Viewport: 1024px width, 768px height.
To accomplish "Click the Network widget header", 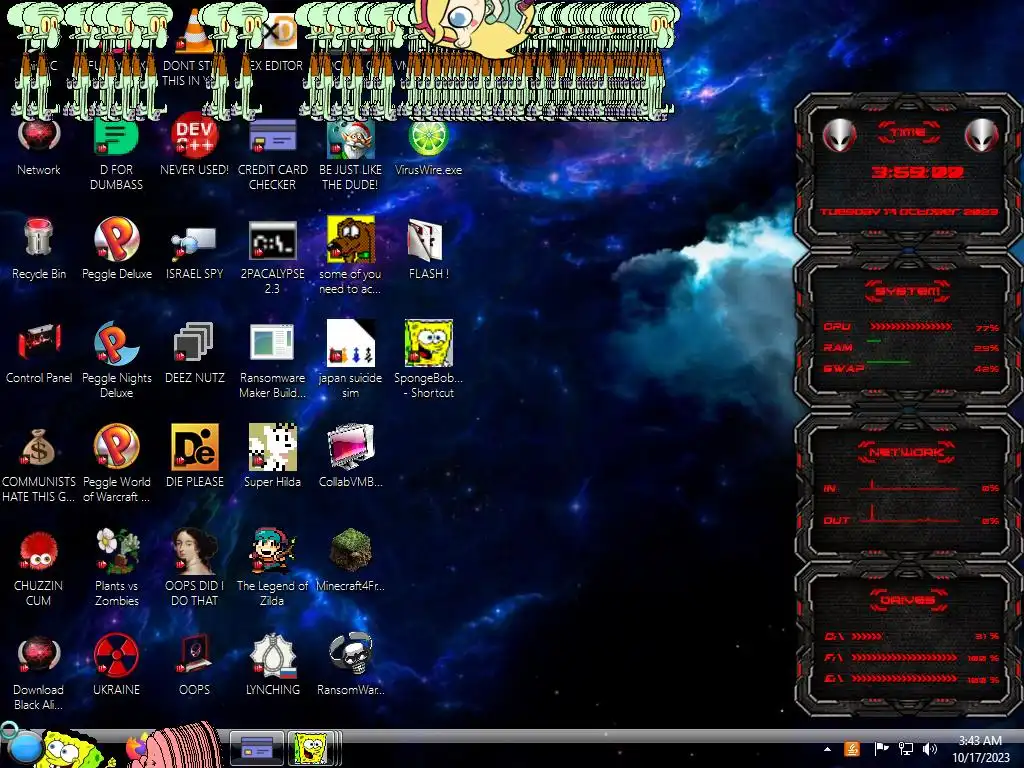I will coord(906,452).
